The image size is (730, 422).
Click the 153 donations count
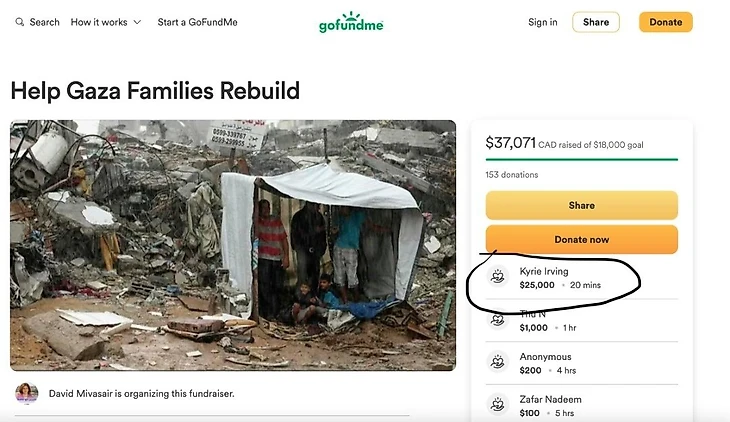[x=511, y=175]
